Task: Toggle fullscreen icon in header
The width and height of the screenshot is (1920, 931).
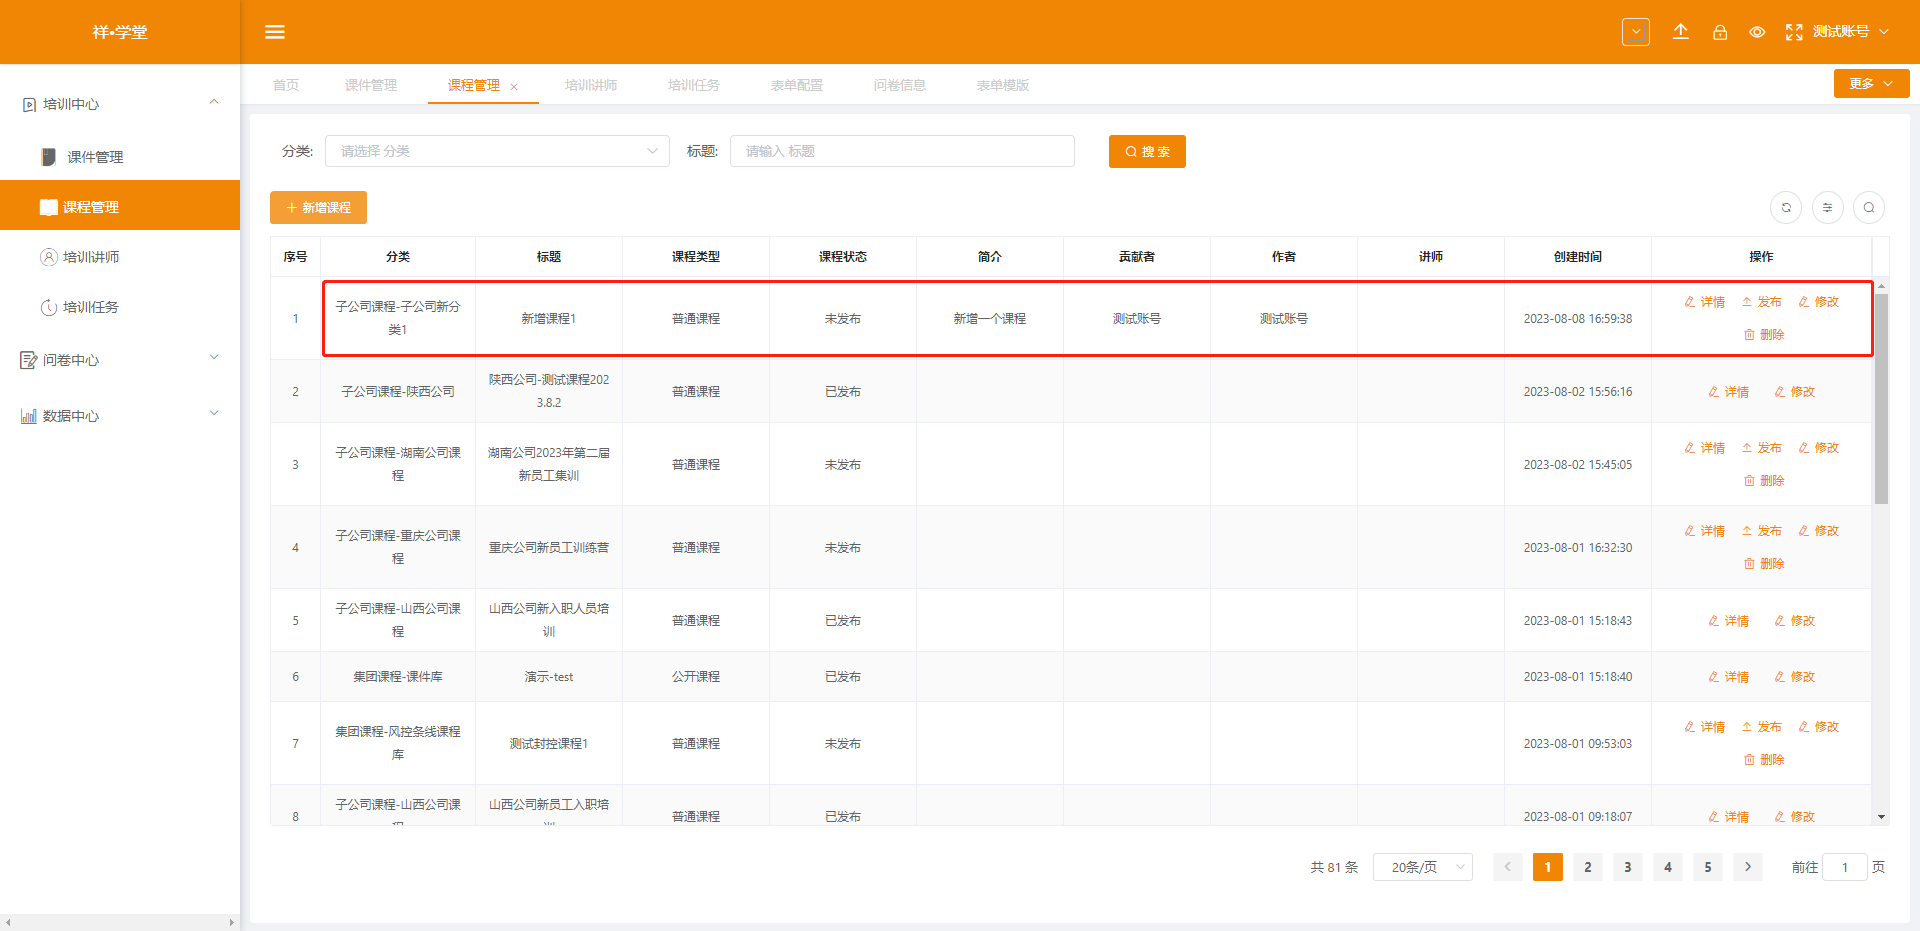Action: pos(1794,32)
